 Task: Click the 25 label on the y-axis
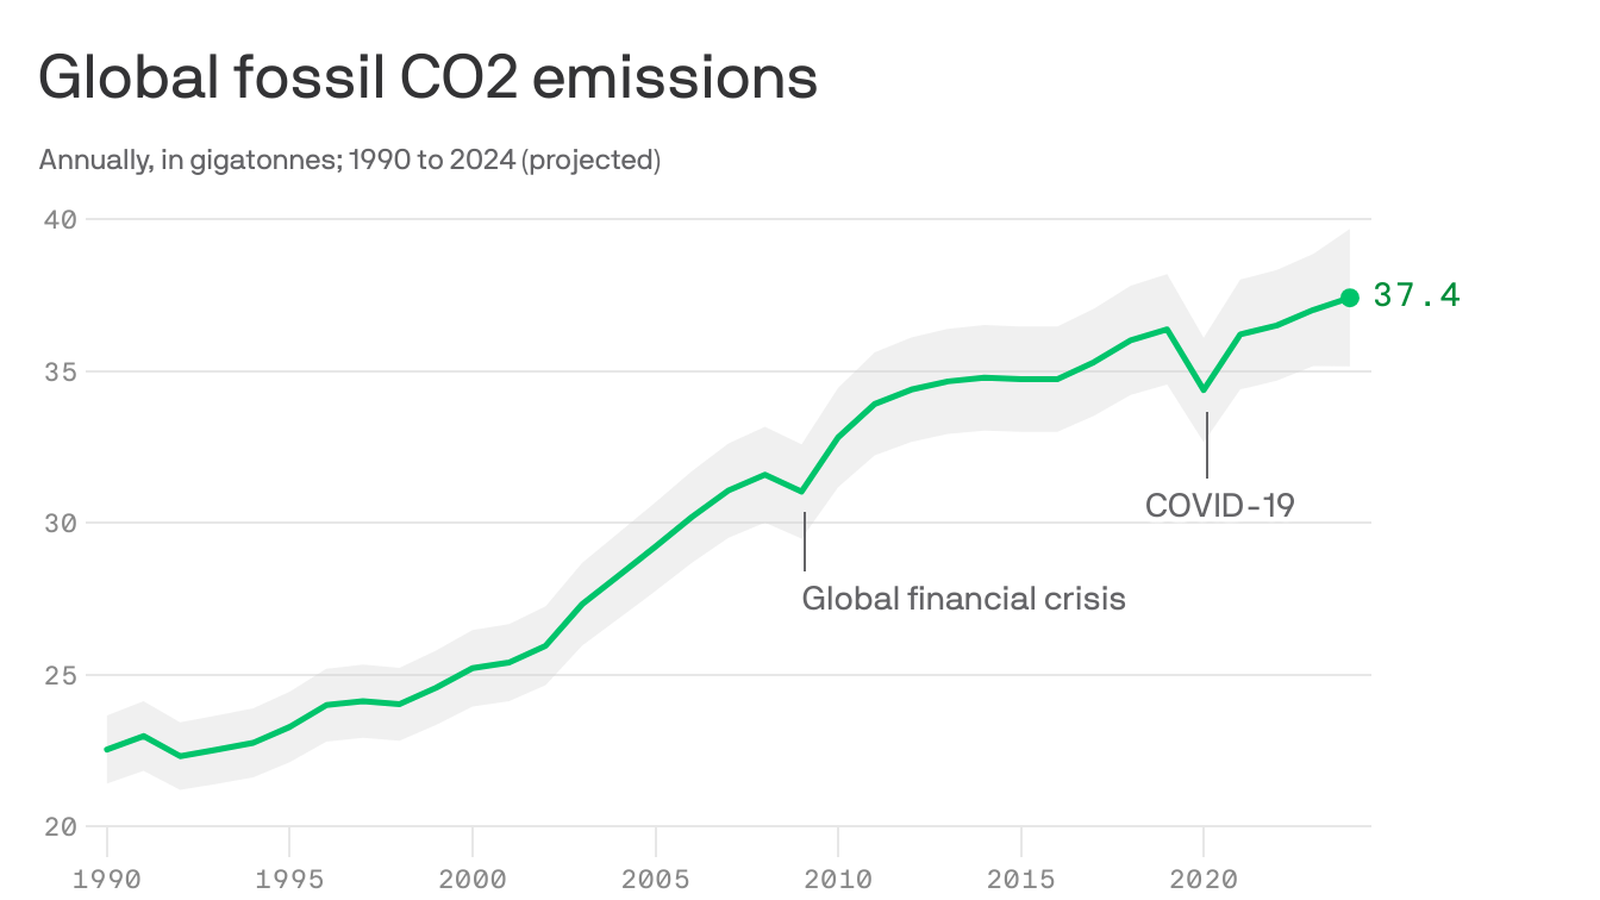click(x=61, y=675)
